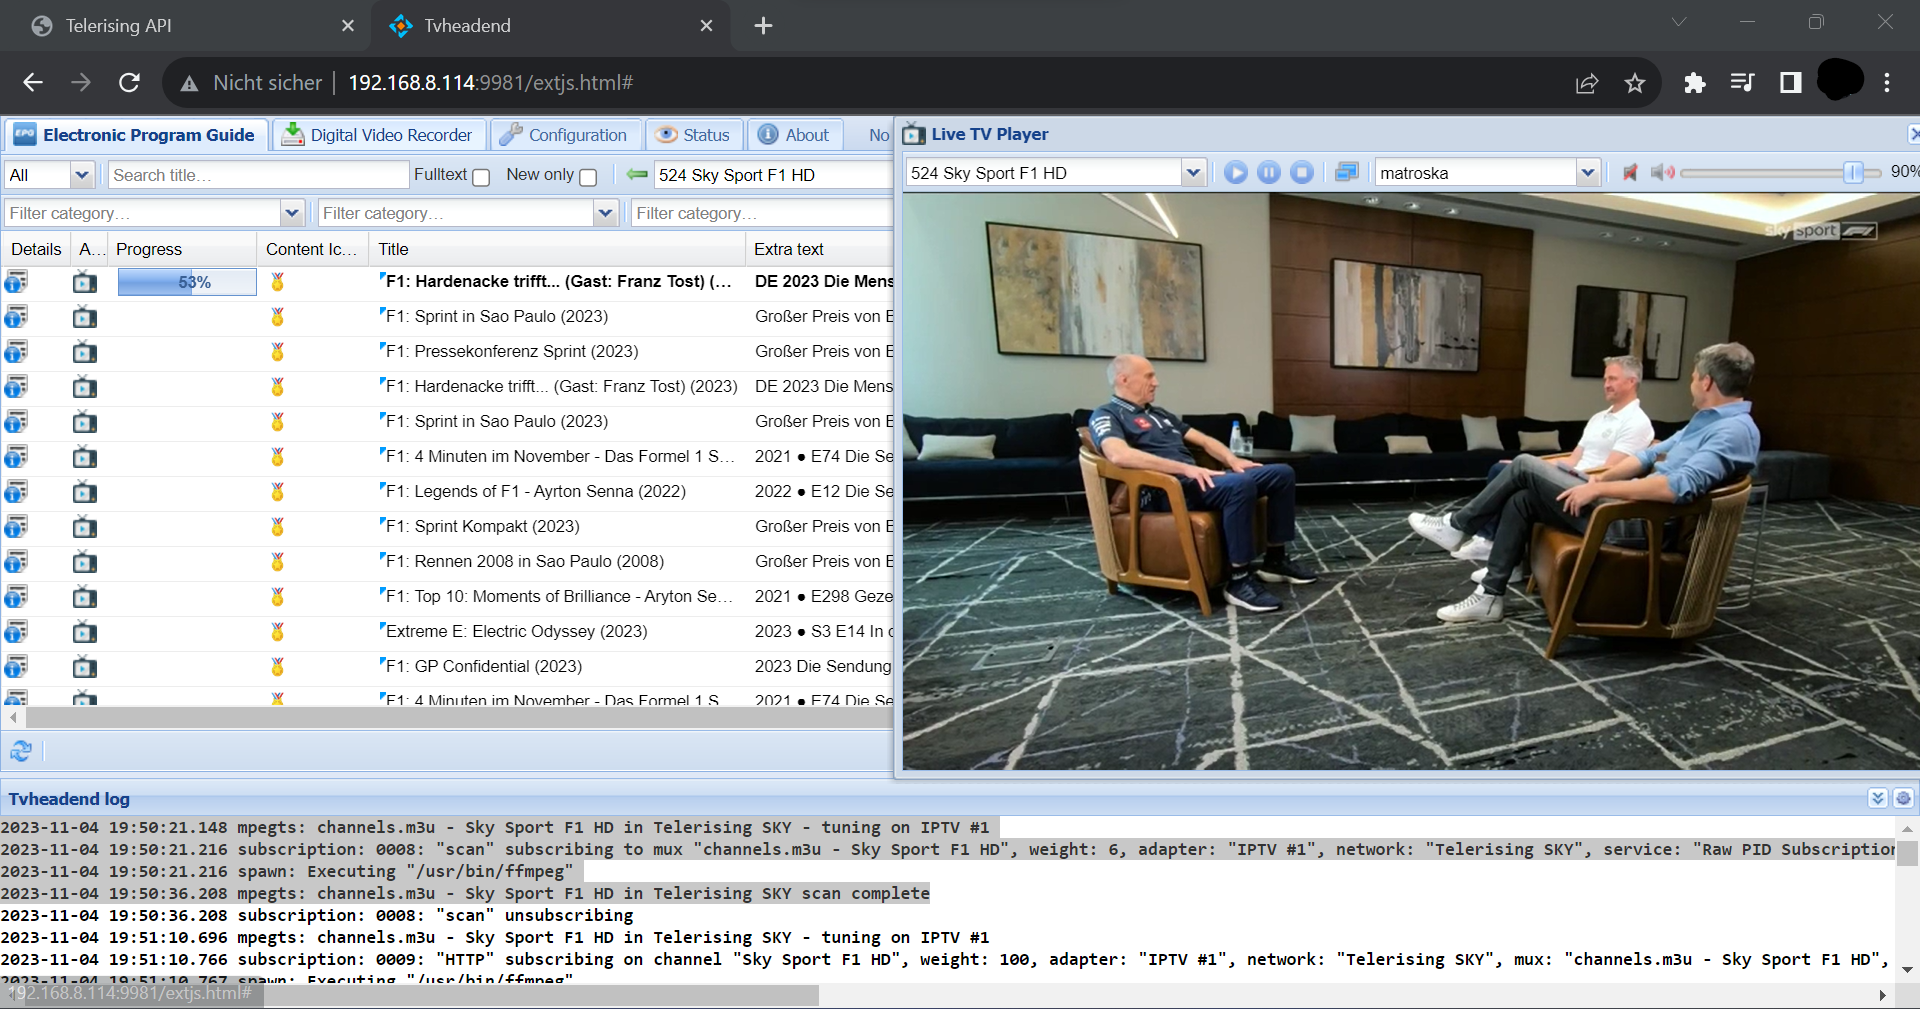Reload the page in browser
1920x1009 pixels.
click(129, 83)
